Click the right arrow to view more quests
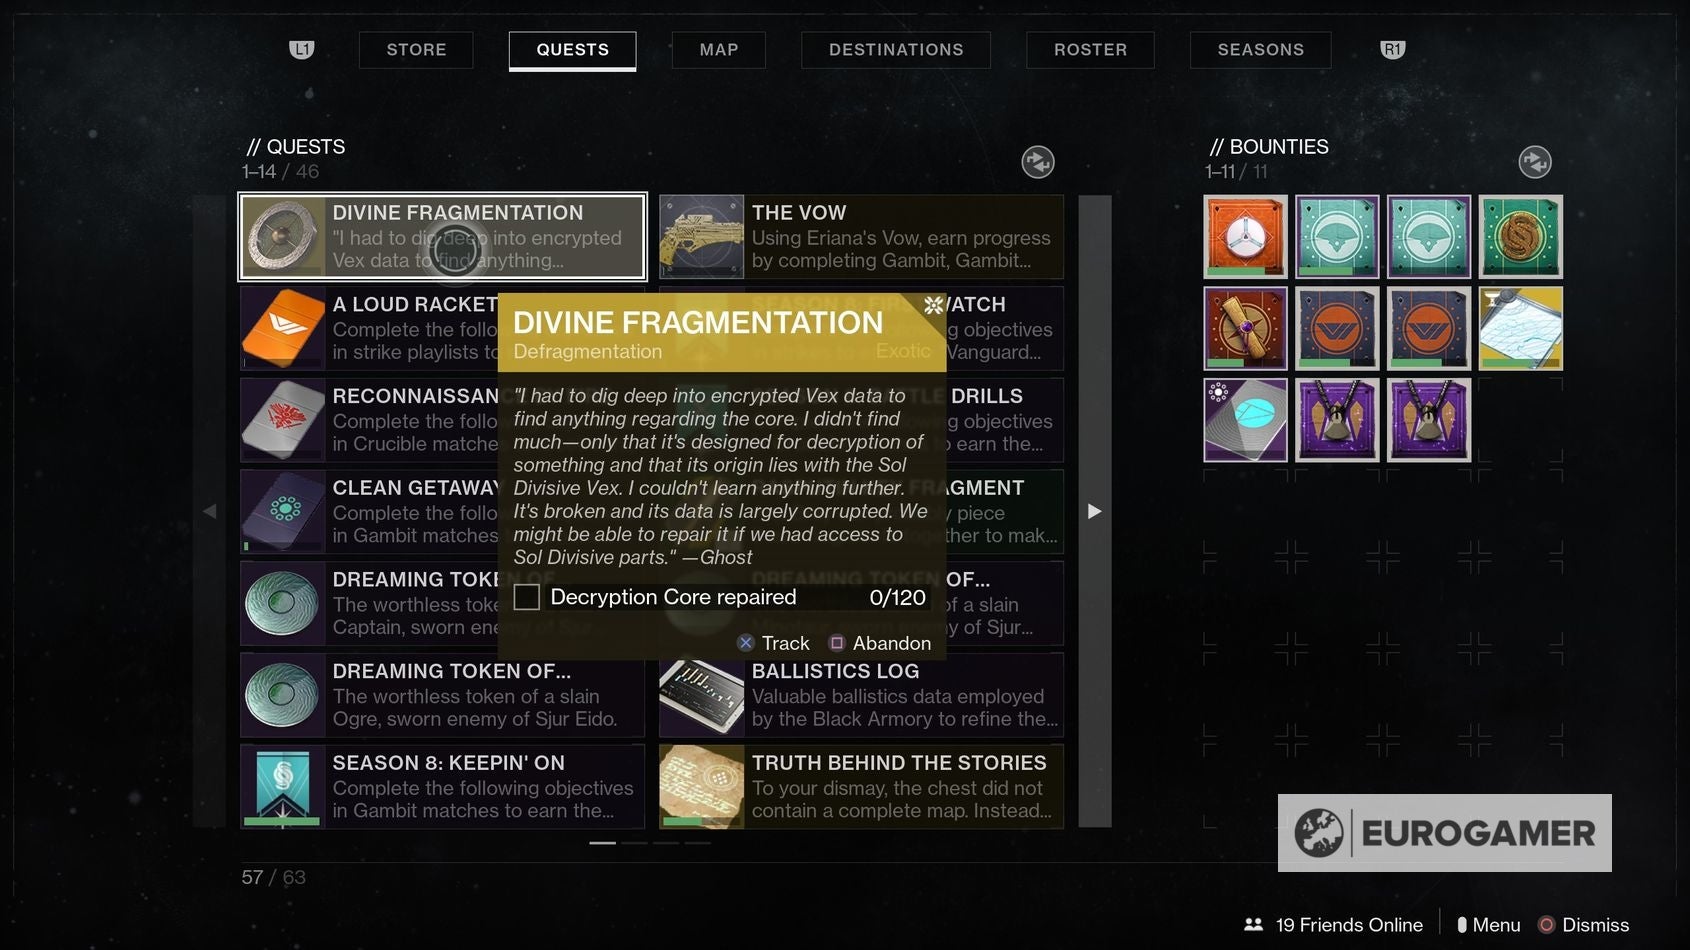This screenshot has width=1690, height=950. pyautogui.click(x=1094, y=511)
